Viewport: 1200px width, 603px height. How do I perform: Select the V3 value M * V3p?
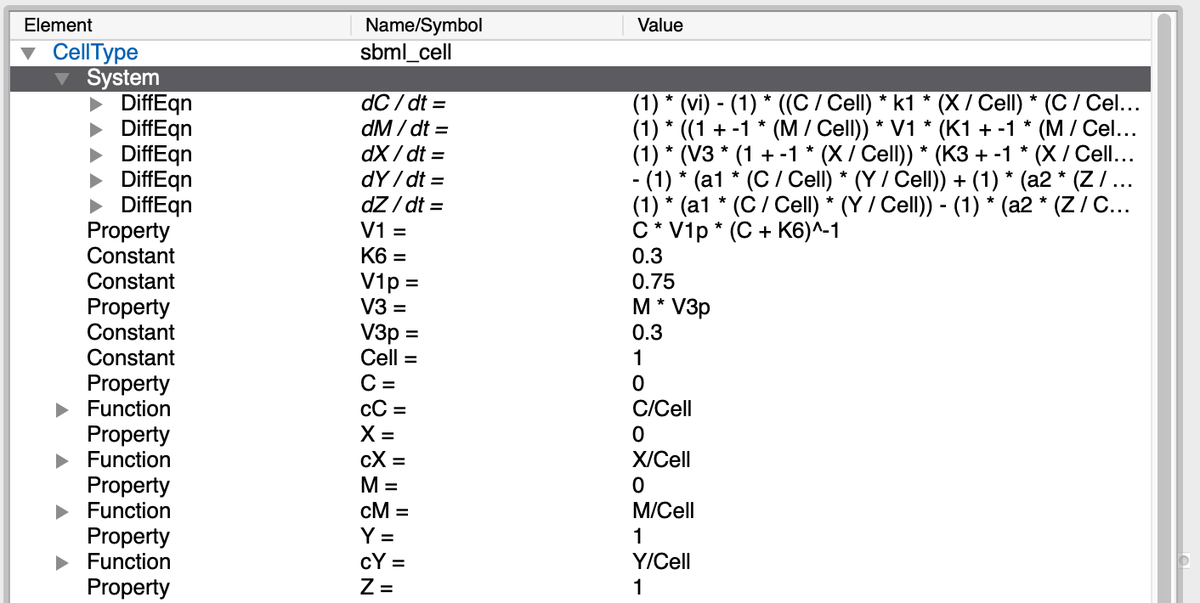(x=672, y=307)
